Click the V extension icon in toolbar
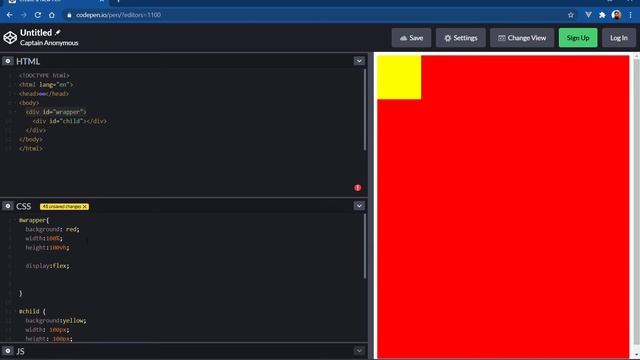The width and height of the screenshot is (640, 360). 588,15
